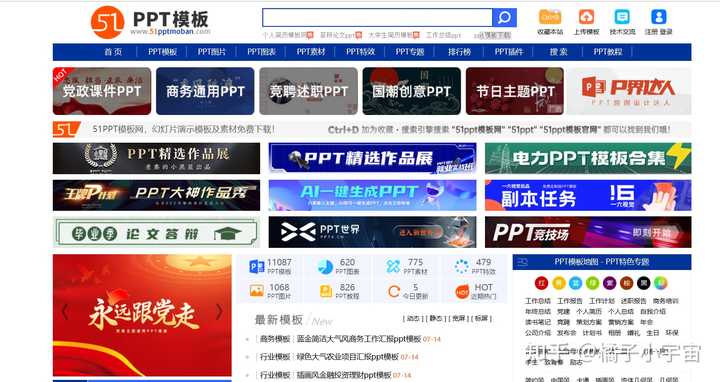This screenshot has width=720, height=382.
Task: Open 节日主题PPT category card
Action: [x=515, y=91]
